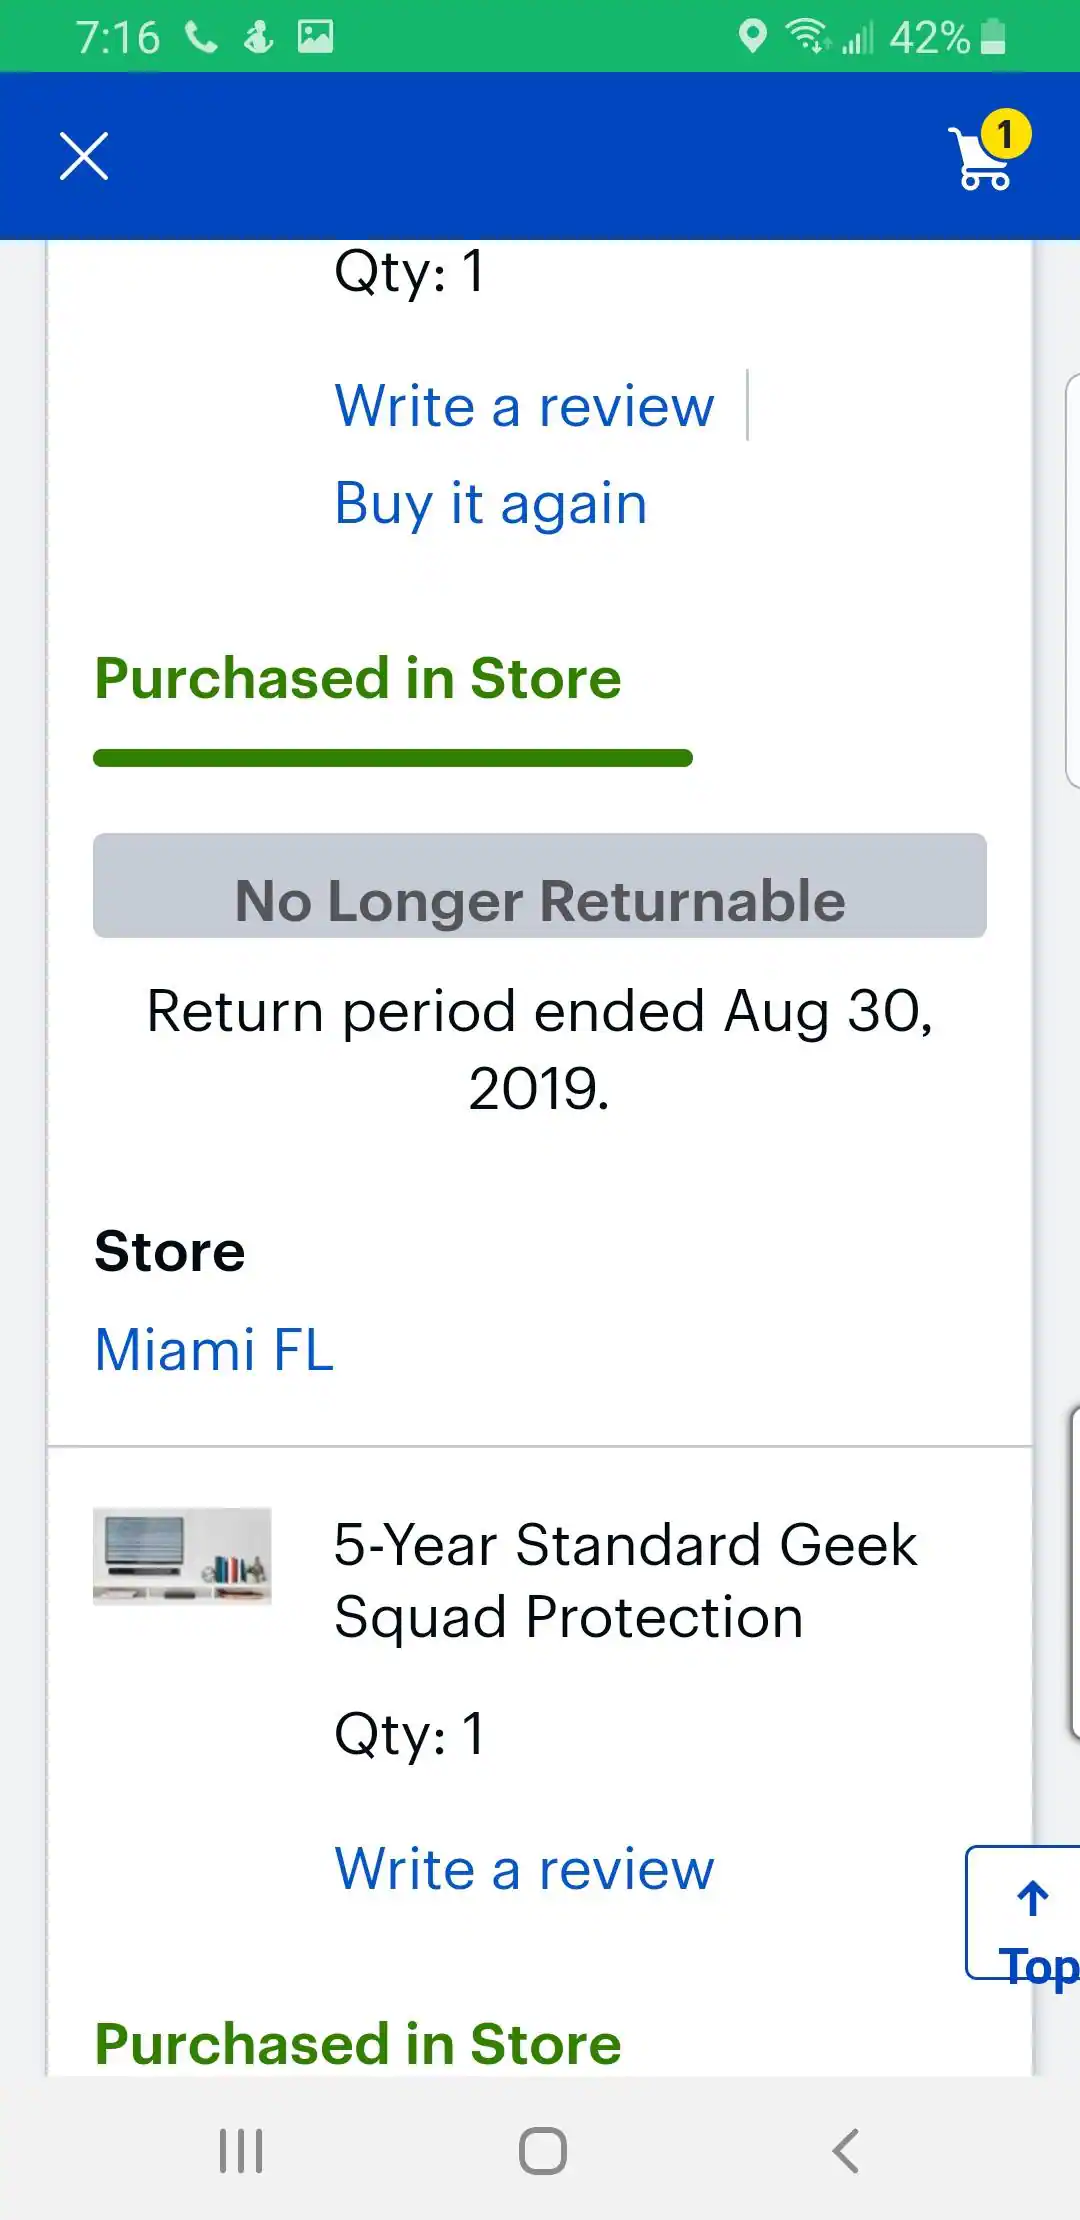This screenshot has height=2220, width=1080.
Task: Close the order details page
Action: coord(84,156)
